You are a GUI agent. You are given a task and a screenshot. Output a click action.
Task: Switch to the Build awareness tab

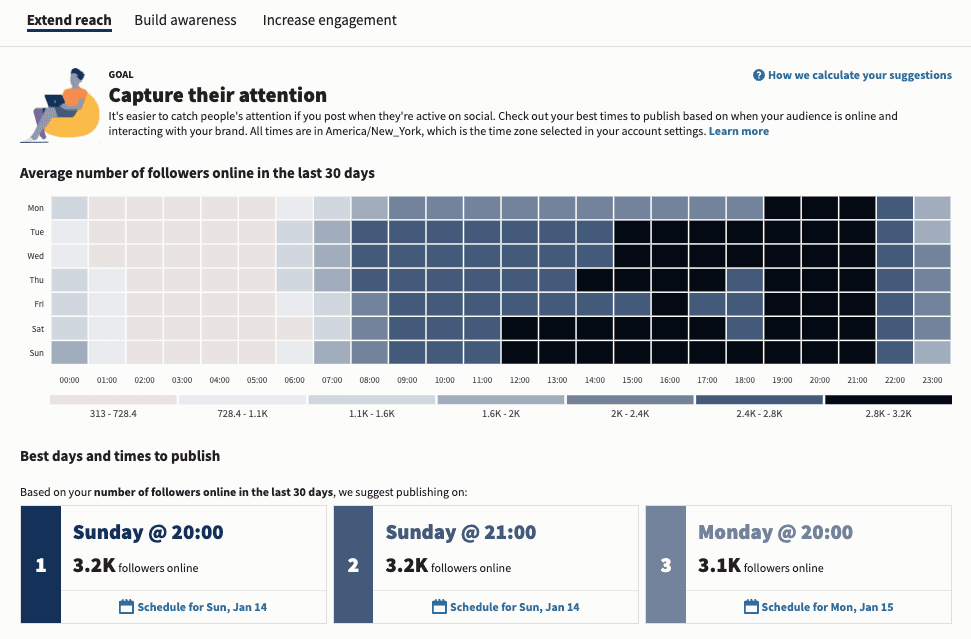(185, 20)
